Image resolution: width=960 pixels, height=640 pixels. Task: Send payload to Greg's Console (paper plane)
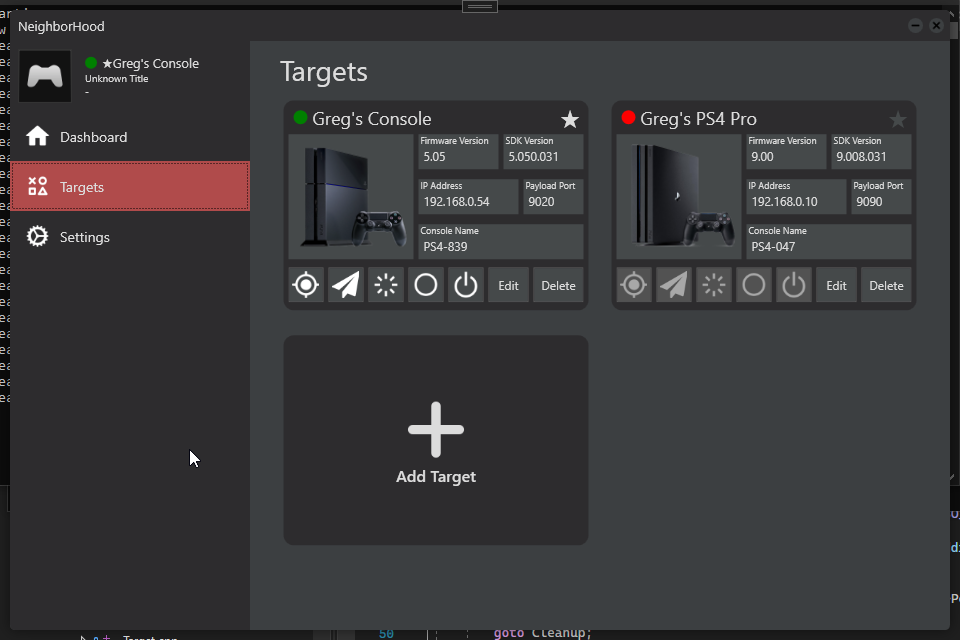click(346, 285)
